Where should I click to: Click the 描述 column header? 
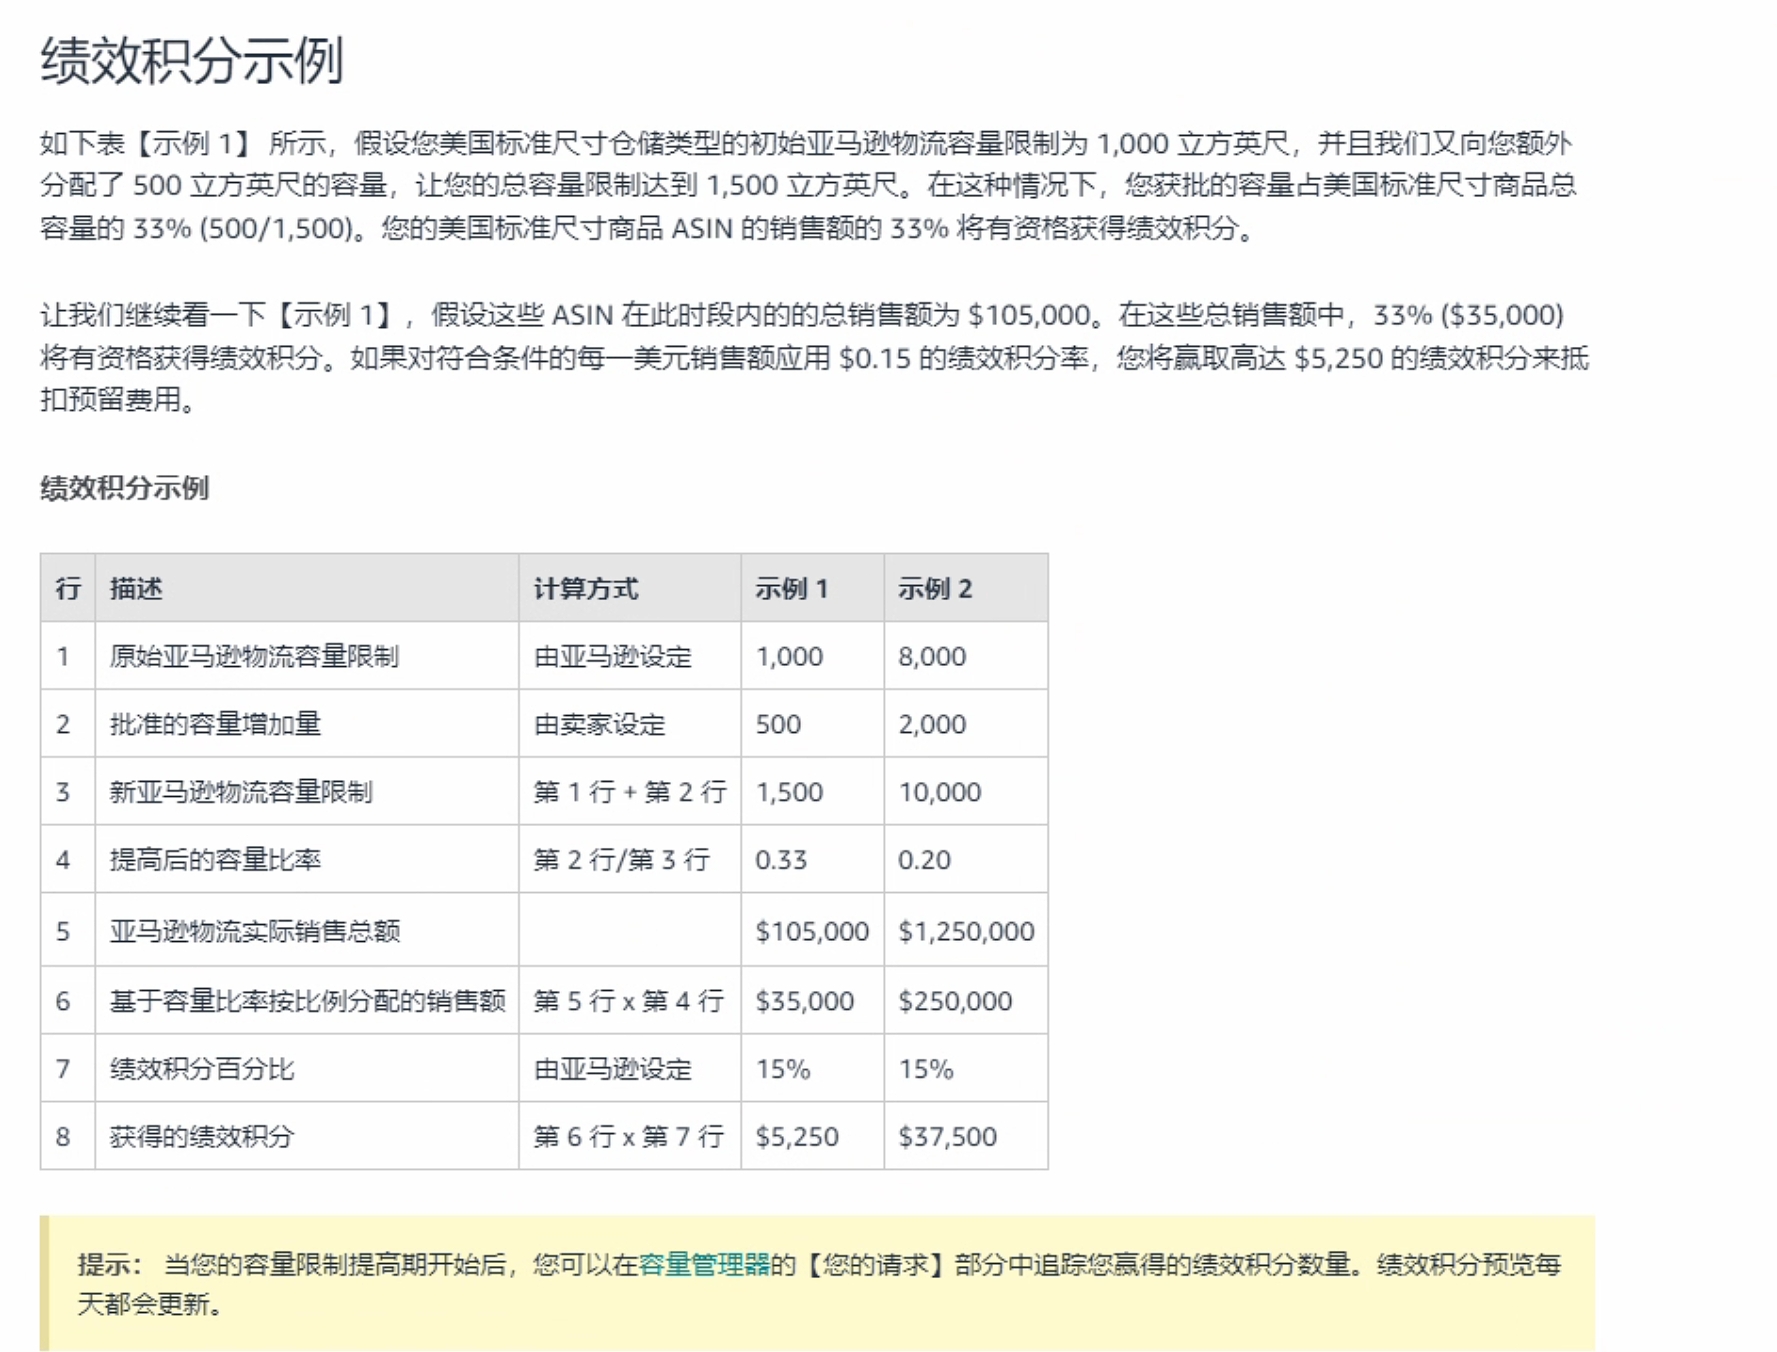click(136, 588)
